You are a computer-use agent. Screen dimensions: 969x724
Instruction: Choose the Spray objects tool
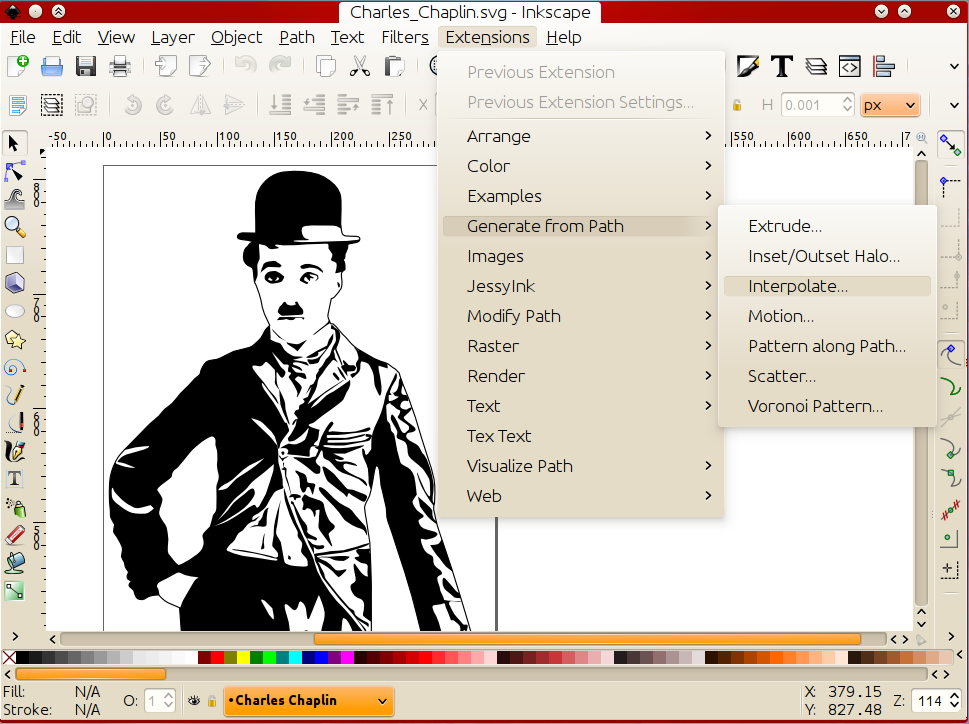pos(14,507)
